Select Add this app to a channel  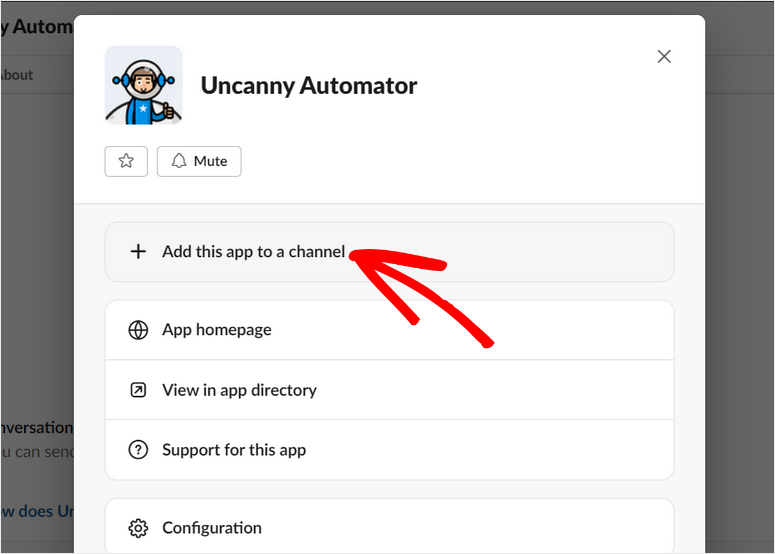coord(254,252)
